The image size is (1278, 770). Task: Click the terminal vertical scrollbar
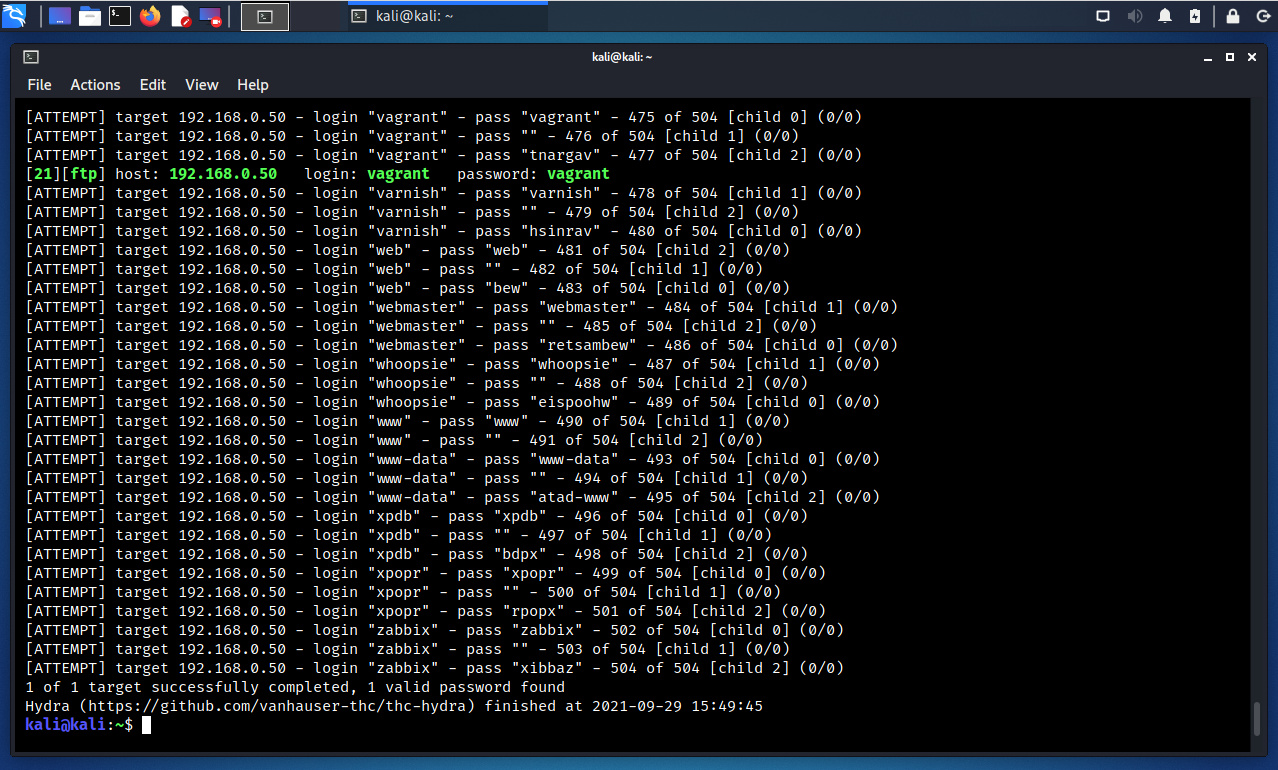1257,718
